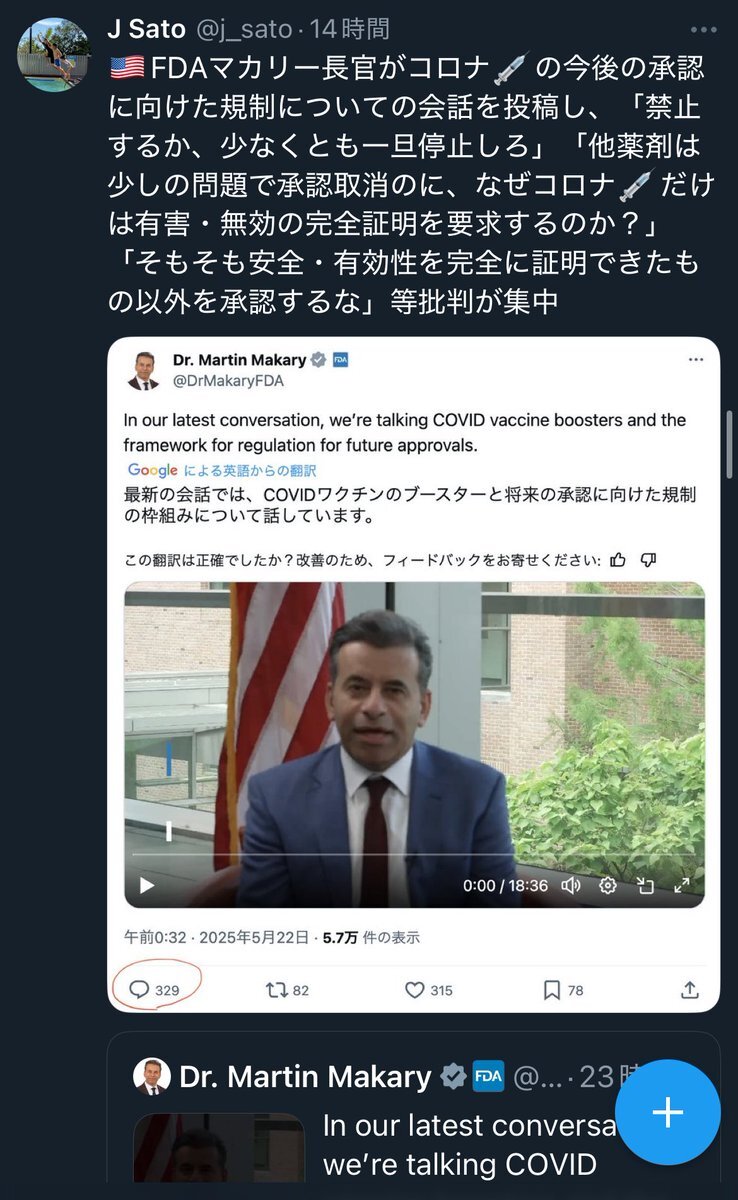Like the embedded post via heart icon

coord(414,990)
